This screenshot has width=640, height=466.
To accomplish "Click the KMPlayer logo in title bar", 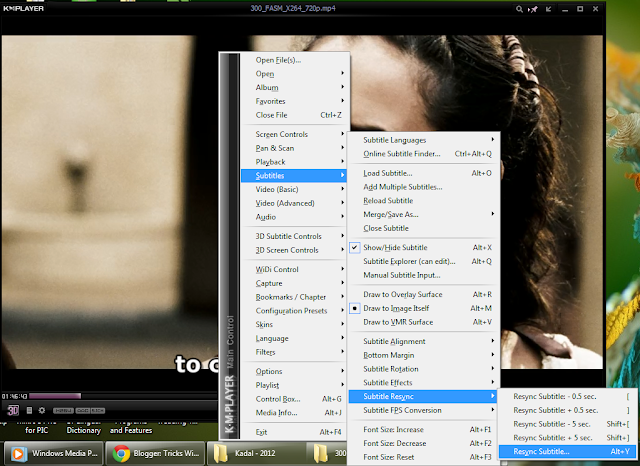I will [23, 8].
